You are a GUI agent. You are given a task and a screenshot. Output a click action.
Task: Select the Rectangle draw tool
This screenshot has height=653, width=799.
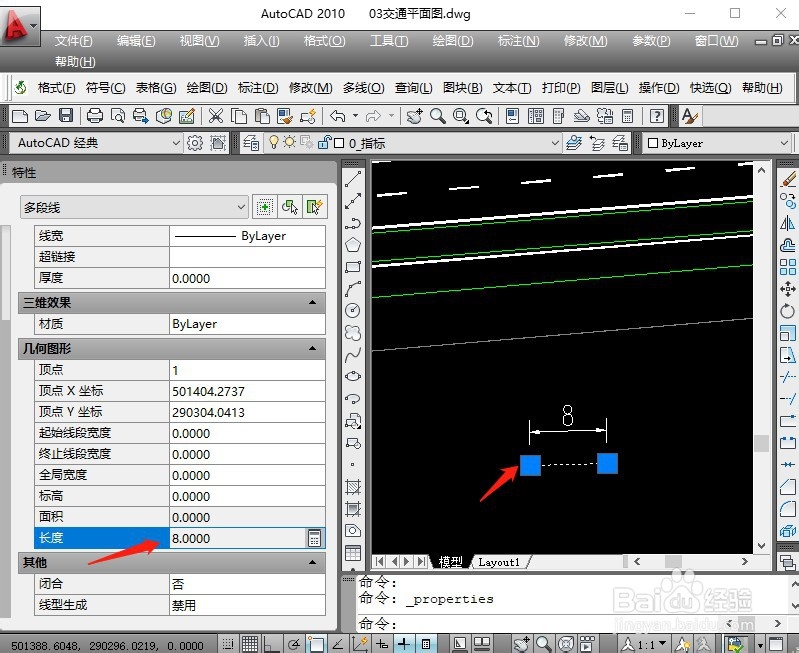353,267
